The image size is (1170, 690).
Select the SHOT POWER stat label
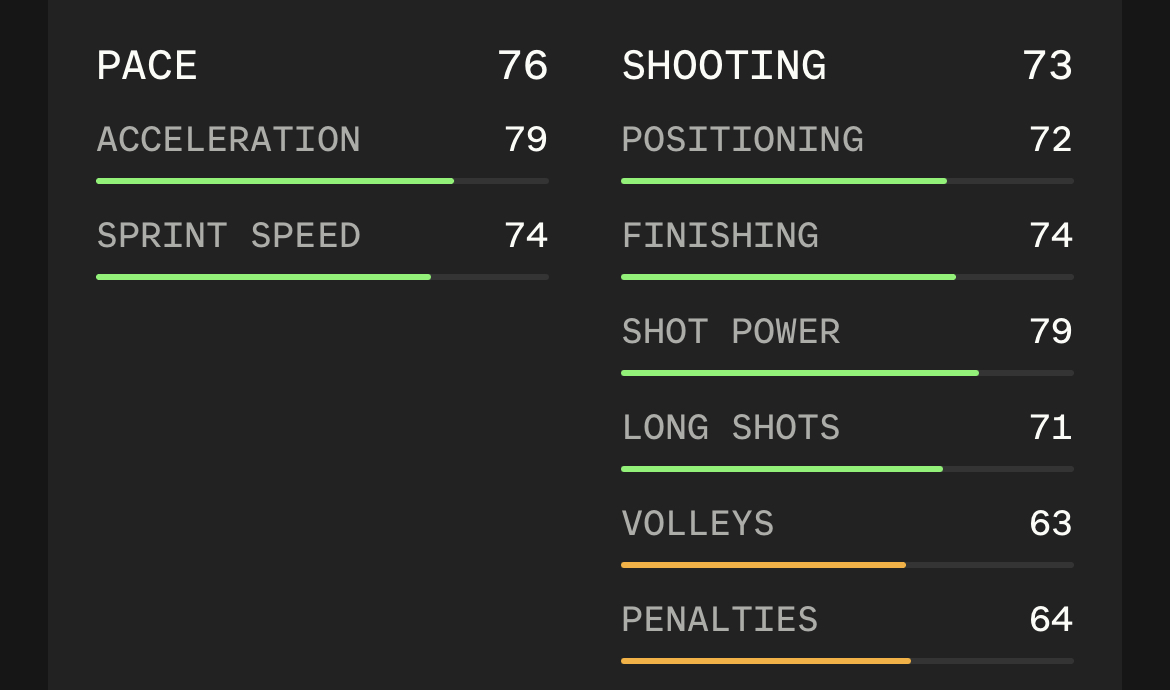pyautogui.click(x=731, y=332)
